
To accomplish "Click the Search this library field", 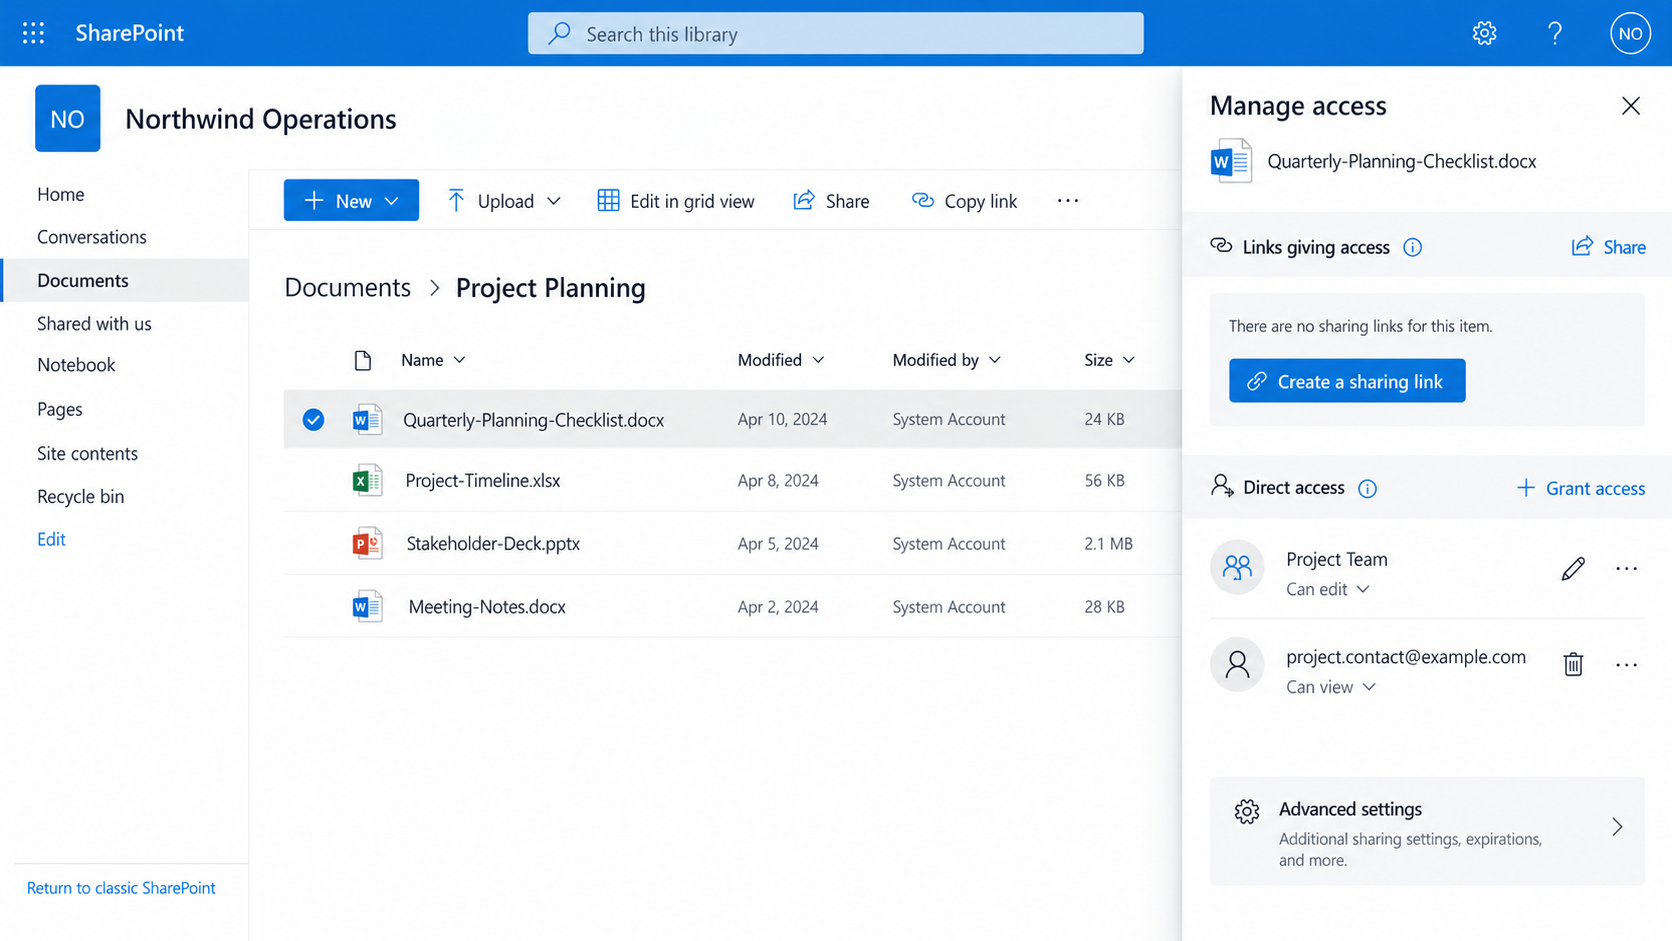I will click(836, 33).
